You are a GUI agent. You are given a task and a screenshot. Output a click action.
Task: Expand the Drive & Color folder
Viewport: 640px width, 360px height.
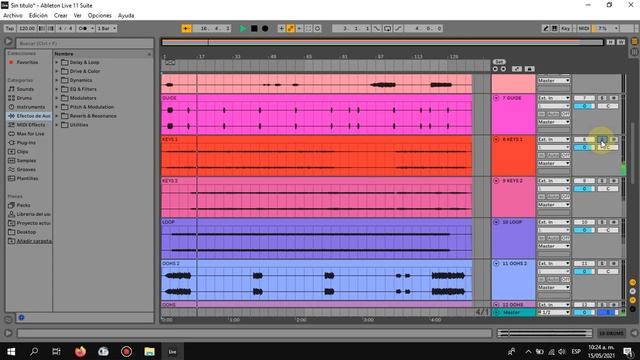[x=57, y=71]
